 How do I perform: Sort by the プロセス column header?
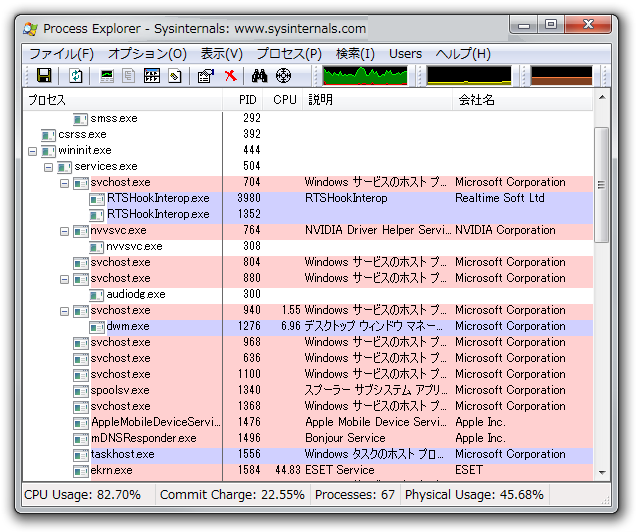click(123, 99)
